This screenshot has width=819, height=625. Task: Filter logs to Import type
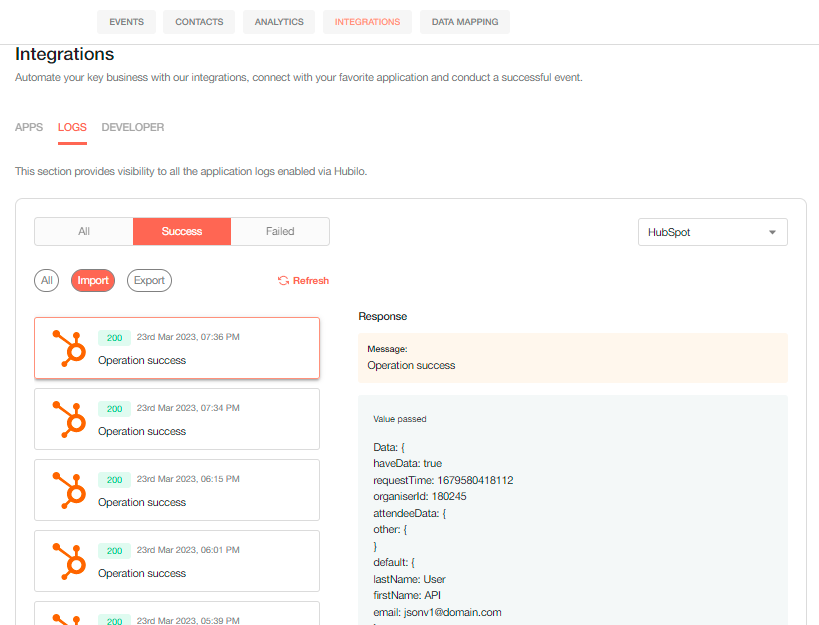pyautogui.click(x=93, y=280)
